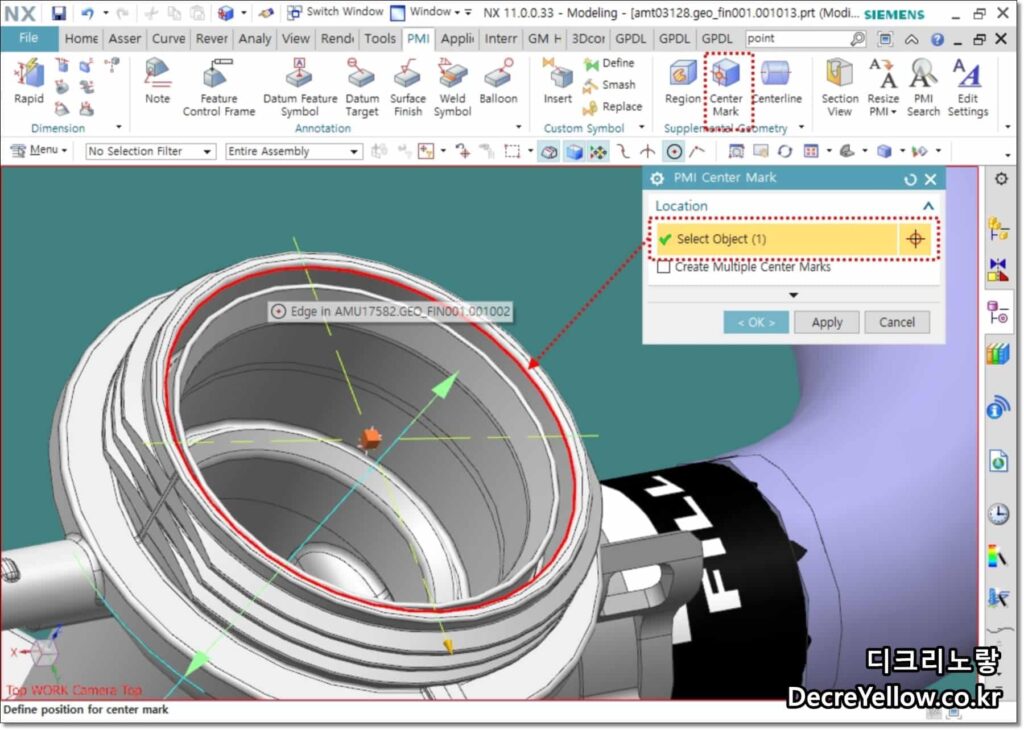Select the Datum Target tool
The height and width of the screenshot is (730, 1024).
pos(362,88)
